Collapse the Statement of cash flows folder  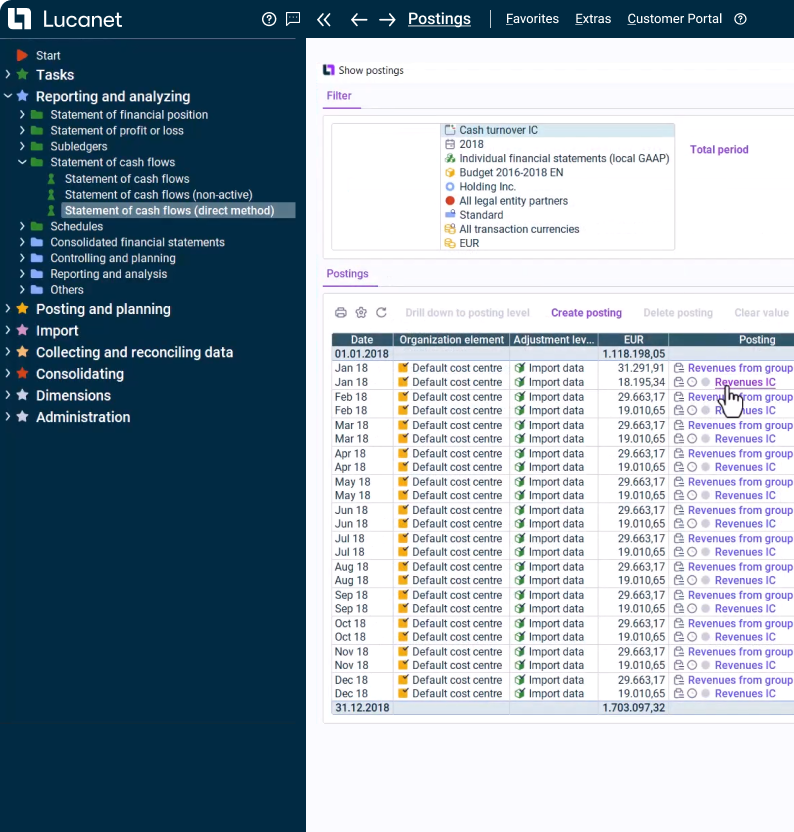coord(22,162)
